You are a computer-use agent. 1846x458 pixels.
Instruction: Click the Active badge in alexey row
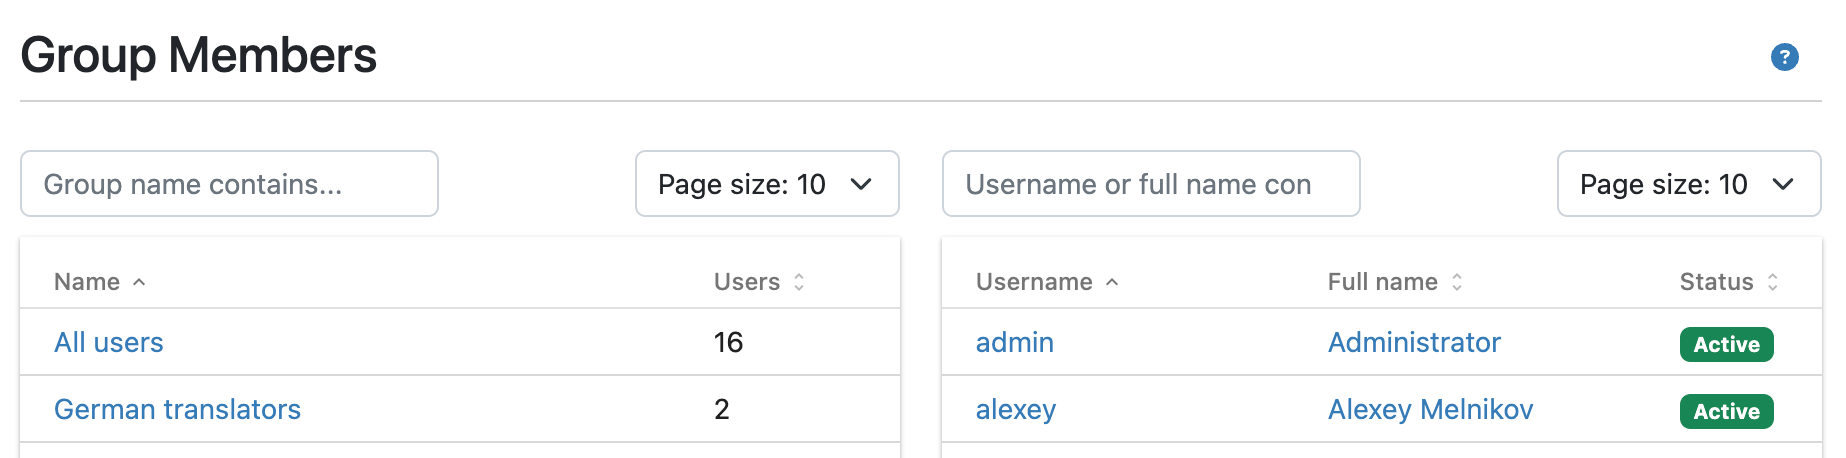pyautogui.click(x=1726, y=411)
